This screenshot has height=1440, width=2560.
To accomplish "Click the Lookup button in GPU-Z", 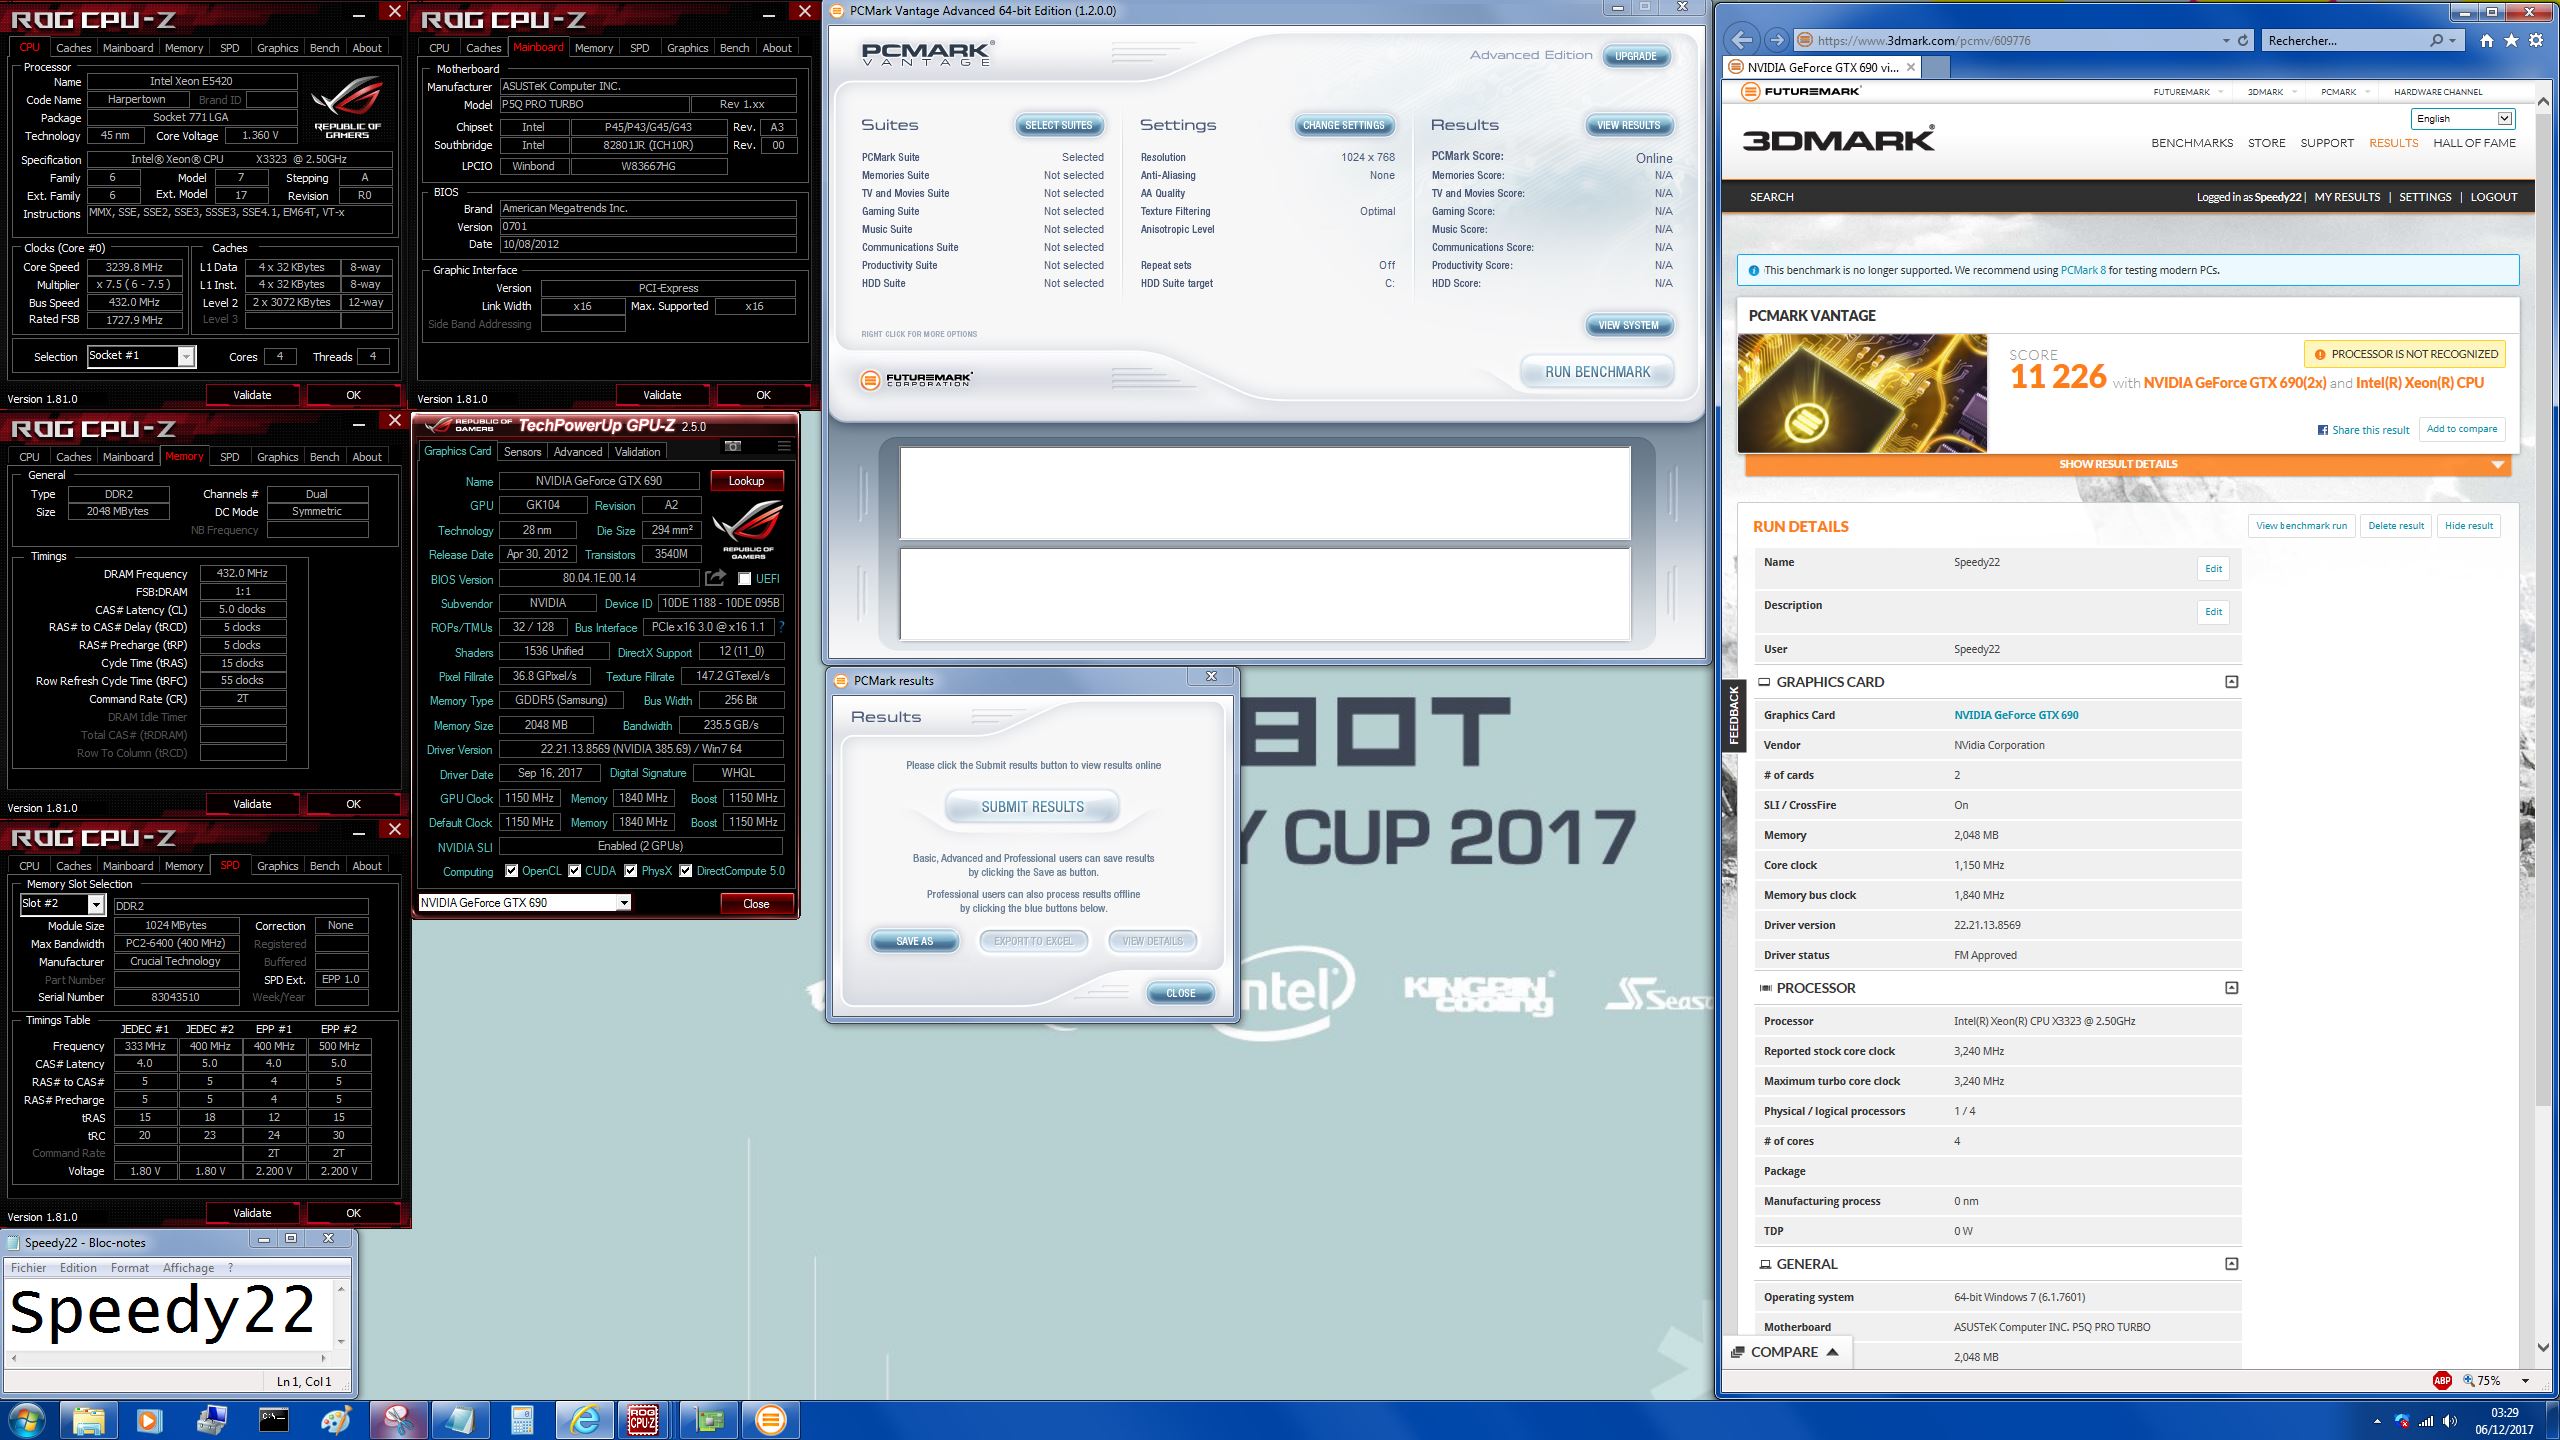I will tap(746, 481).
